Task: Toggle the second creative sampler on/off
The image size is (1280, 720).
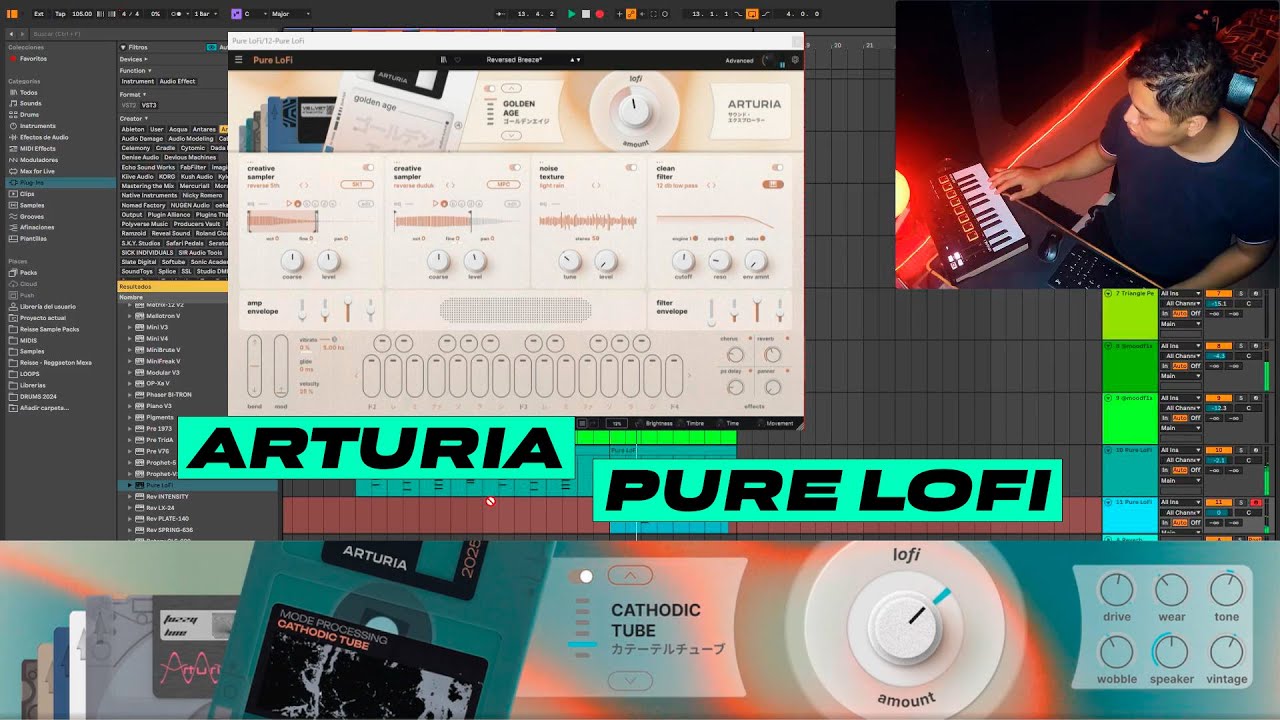Action: pos(515,168)
